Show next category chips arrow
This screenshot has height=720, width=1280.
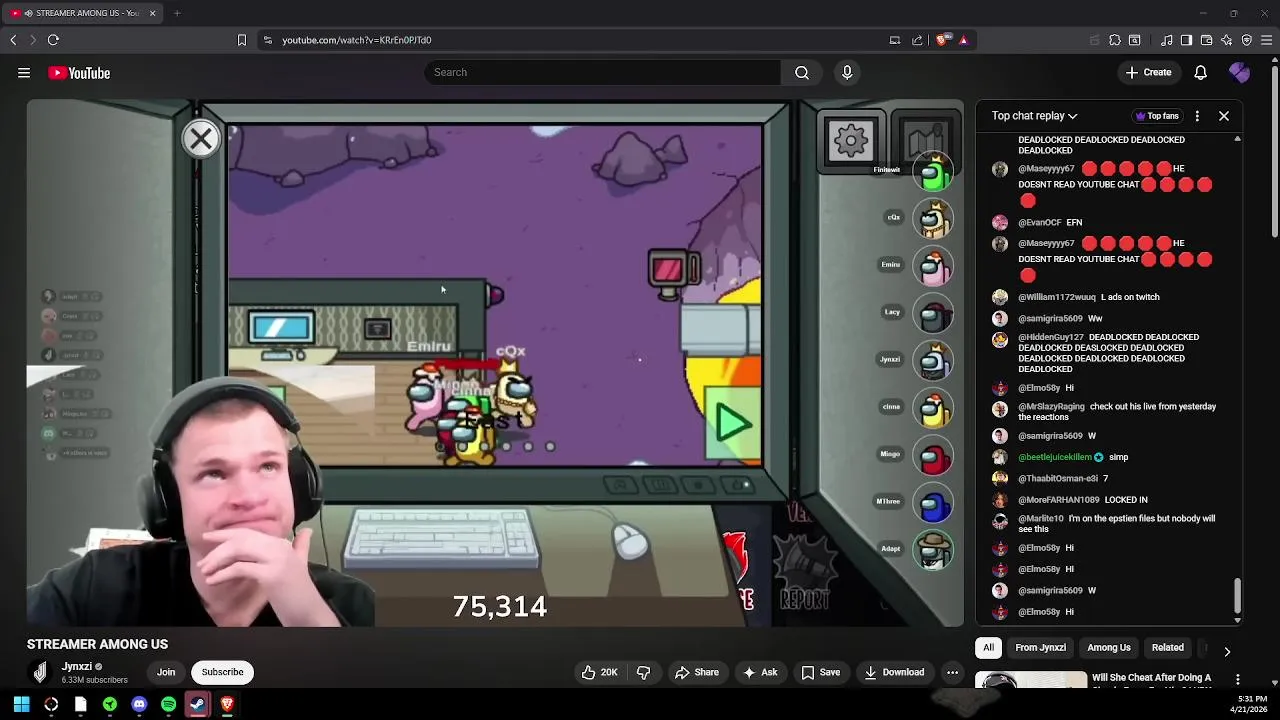(1227, 651)
